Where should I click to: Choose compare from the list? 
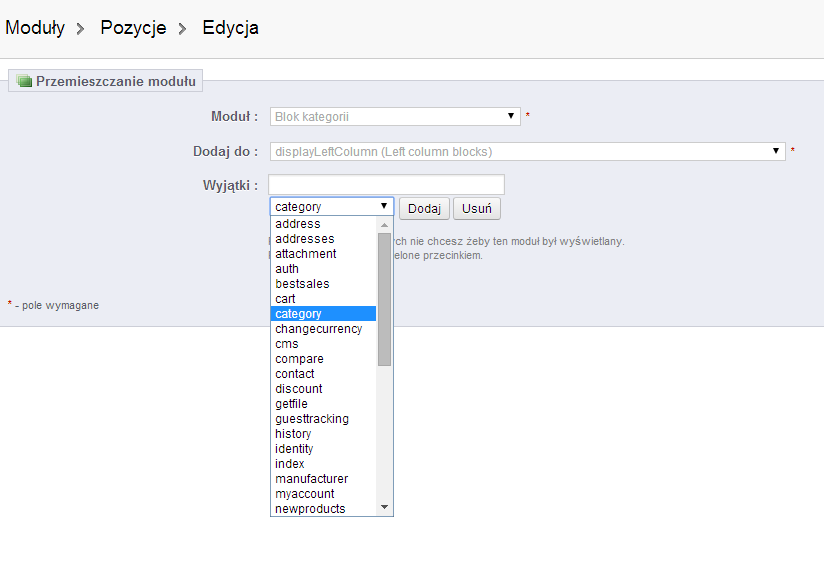(x=324, y=359)
